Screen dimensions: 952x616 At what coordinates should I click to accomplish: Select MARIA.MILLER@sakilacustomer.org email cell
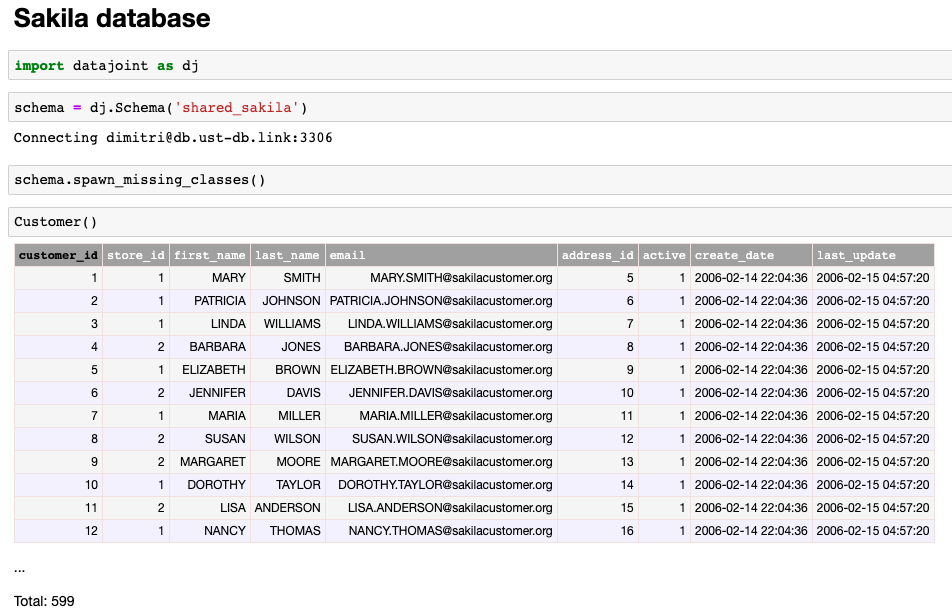(x=441, y=416)
